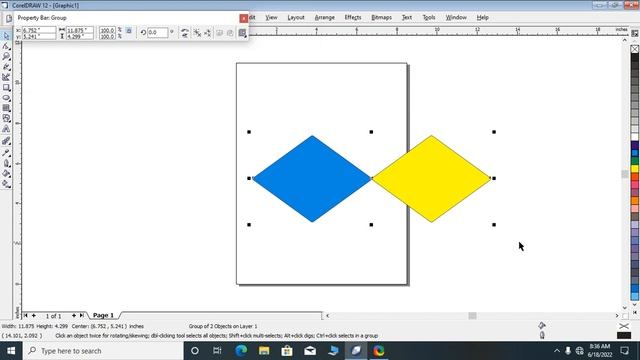Select the Shape tool in toolbox

(x=6, y=46)
